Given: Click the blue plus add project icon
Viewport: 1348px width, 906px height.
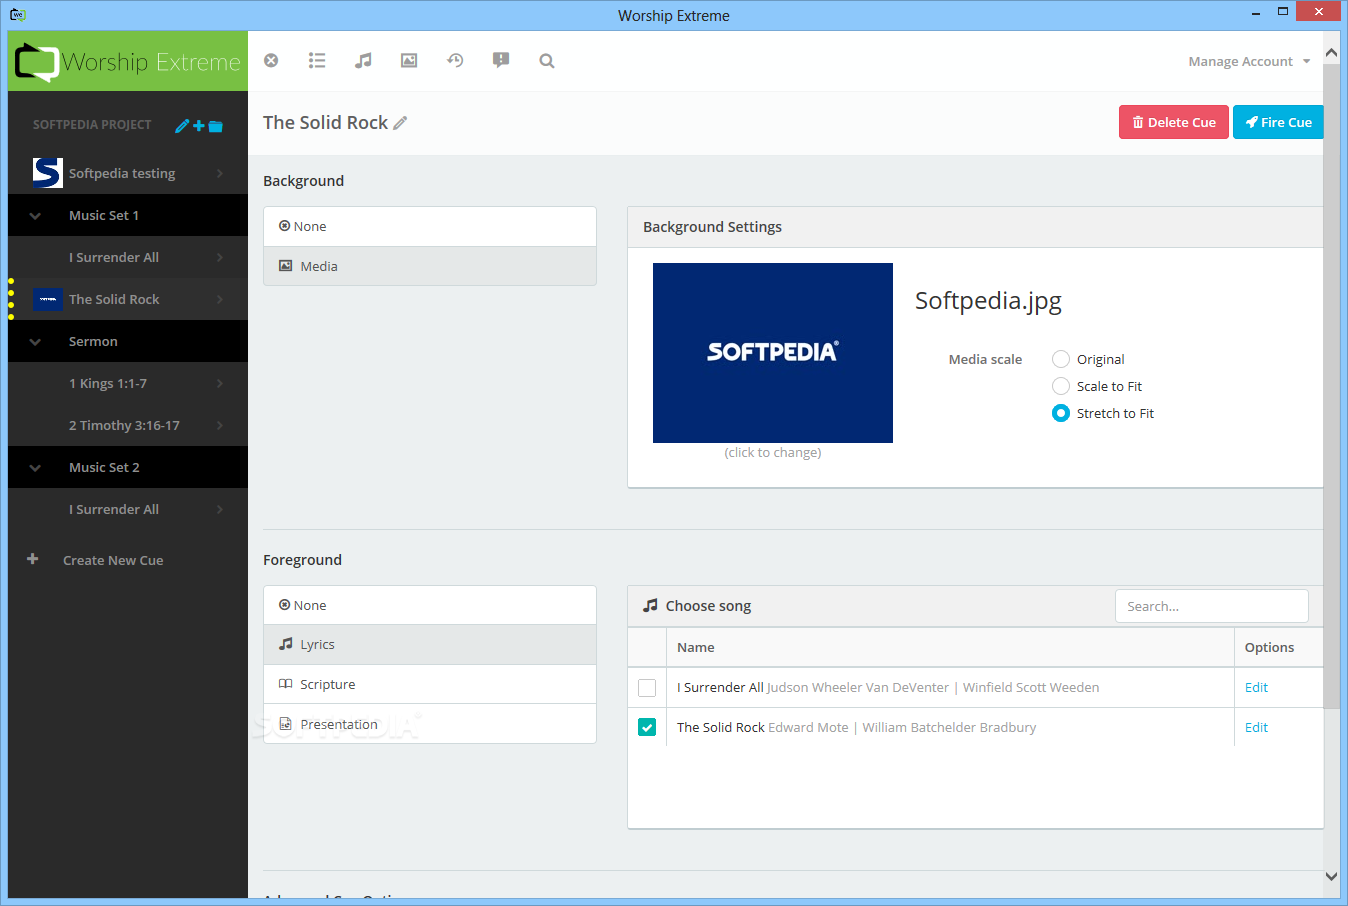Looking at the screenshot, I should pyautogui.click(x=199, y=125).
